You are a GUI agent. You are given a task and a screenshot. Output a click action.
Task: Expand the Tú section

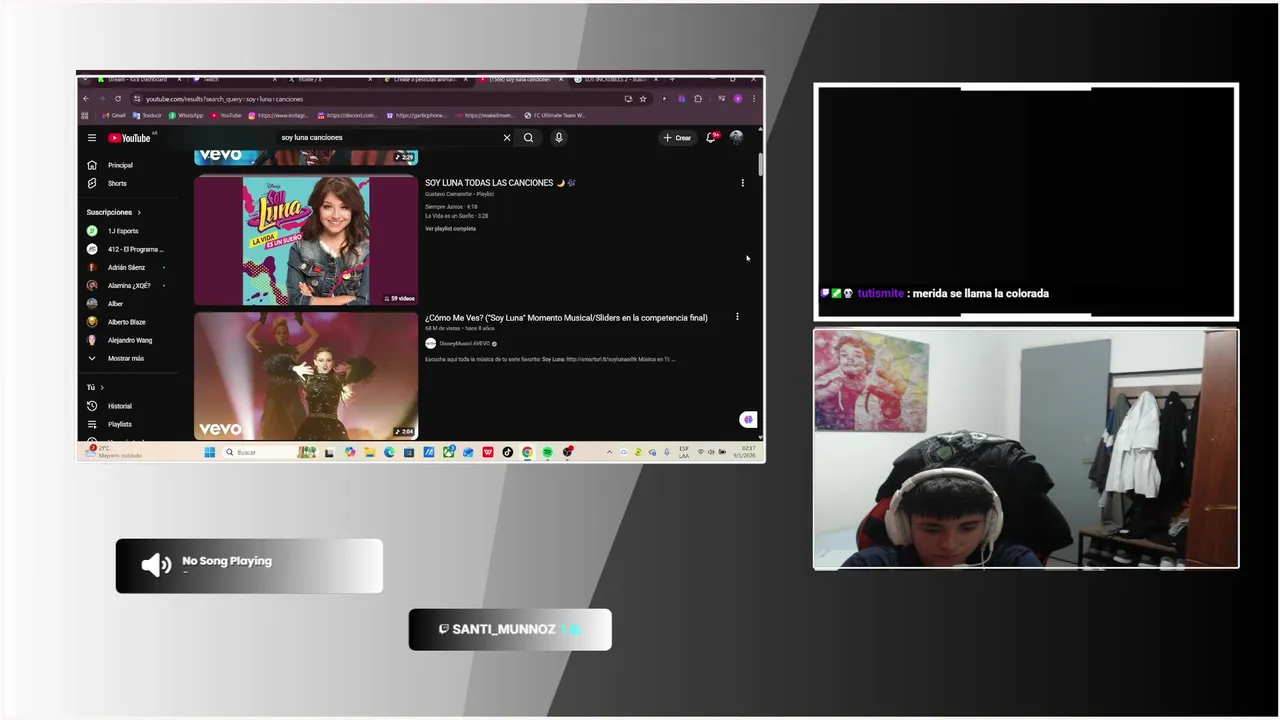tap(95, 387)
